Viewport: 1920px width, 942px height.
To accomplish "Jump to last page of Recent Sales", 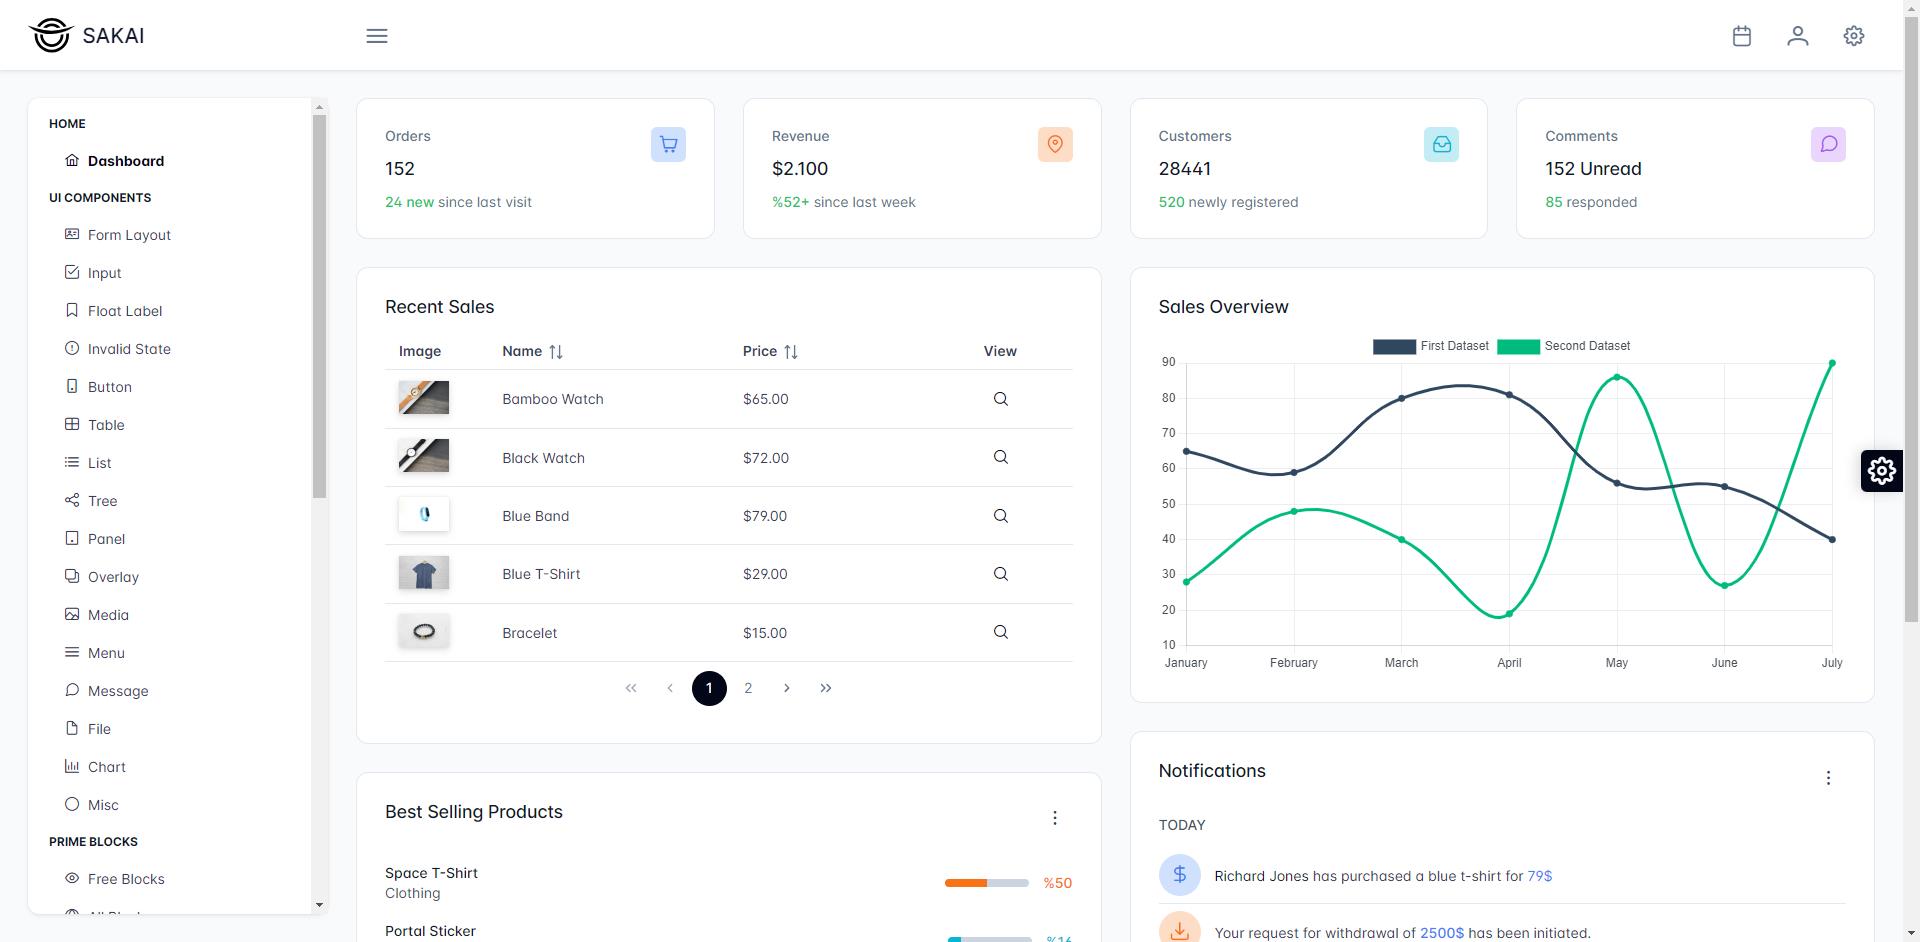I will 826,688.
